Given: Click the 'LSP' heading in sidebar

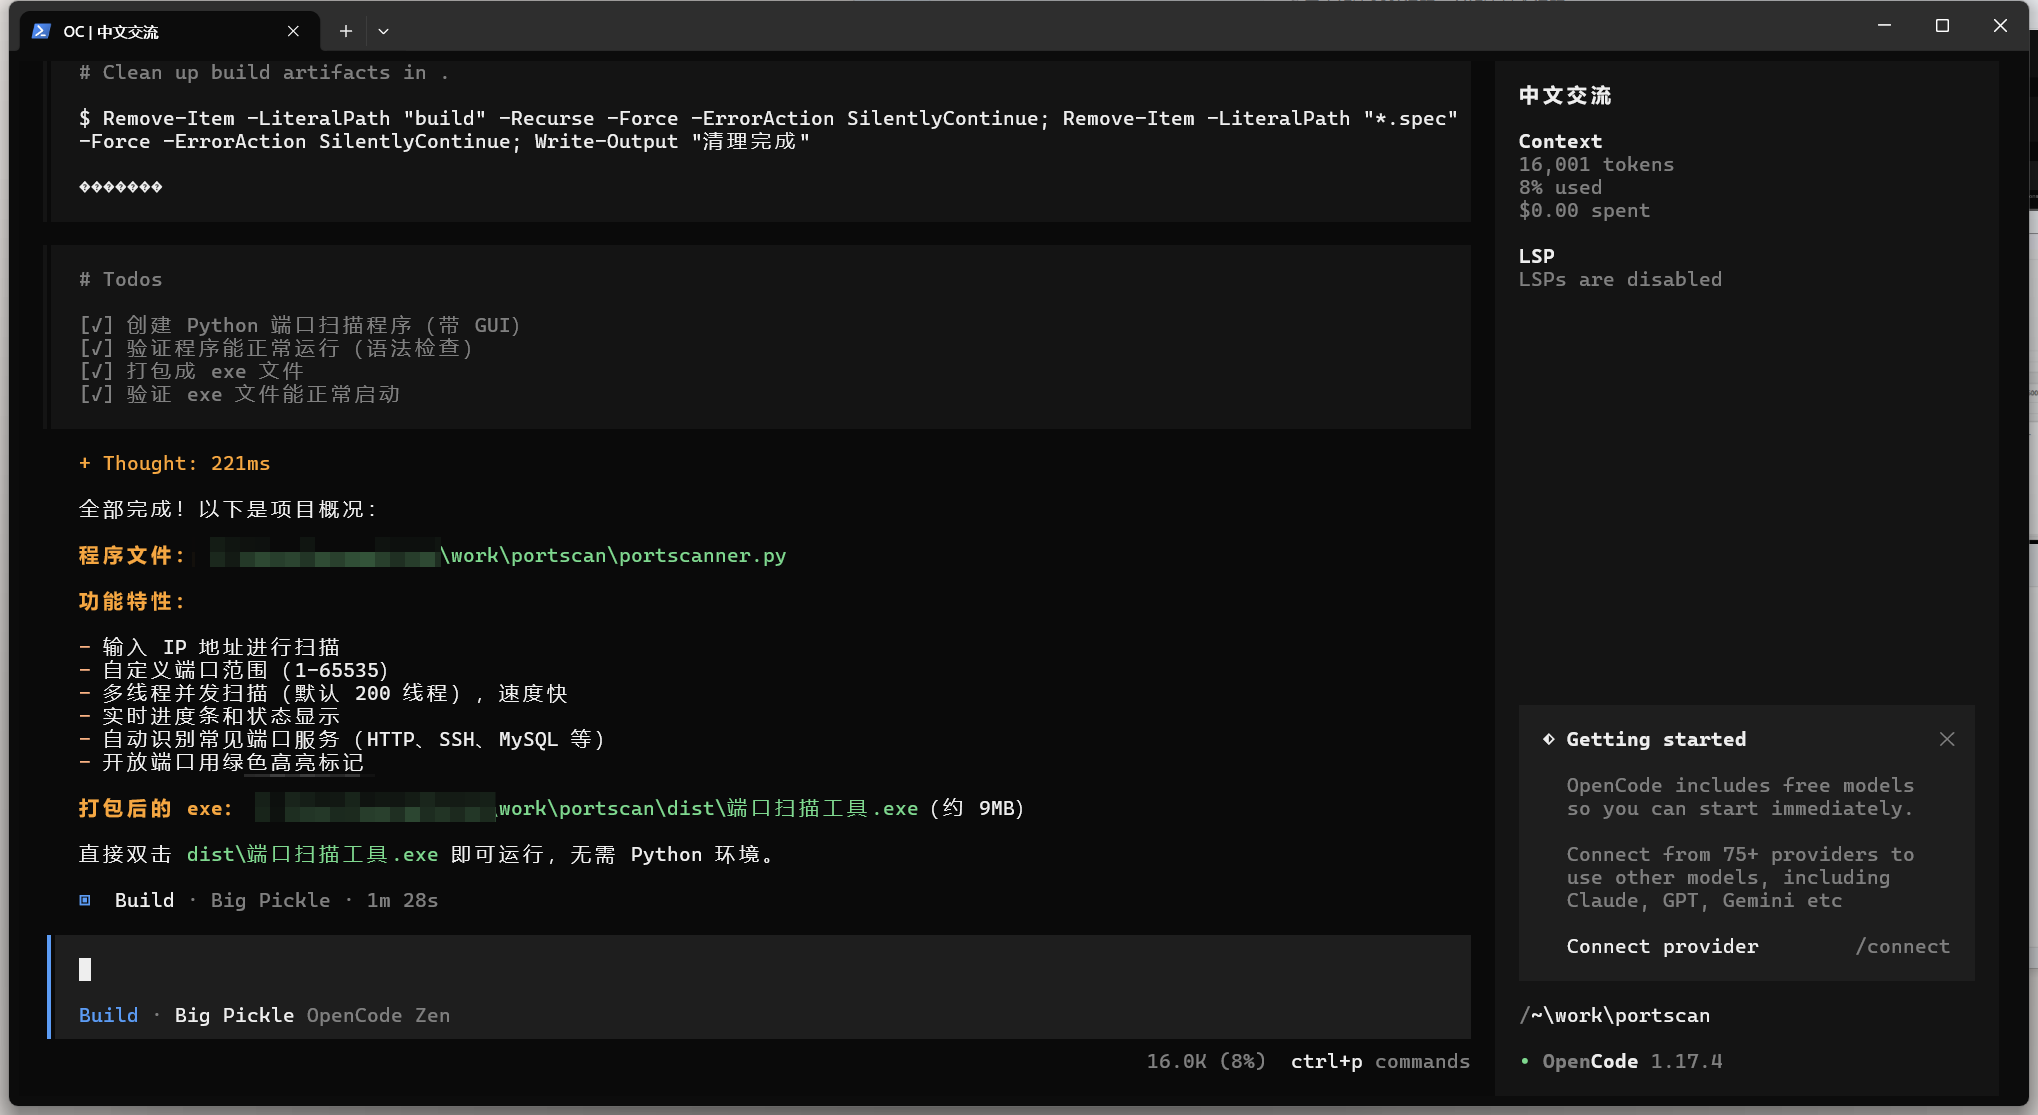Looking at the screenshot, I should (1536, 256).
